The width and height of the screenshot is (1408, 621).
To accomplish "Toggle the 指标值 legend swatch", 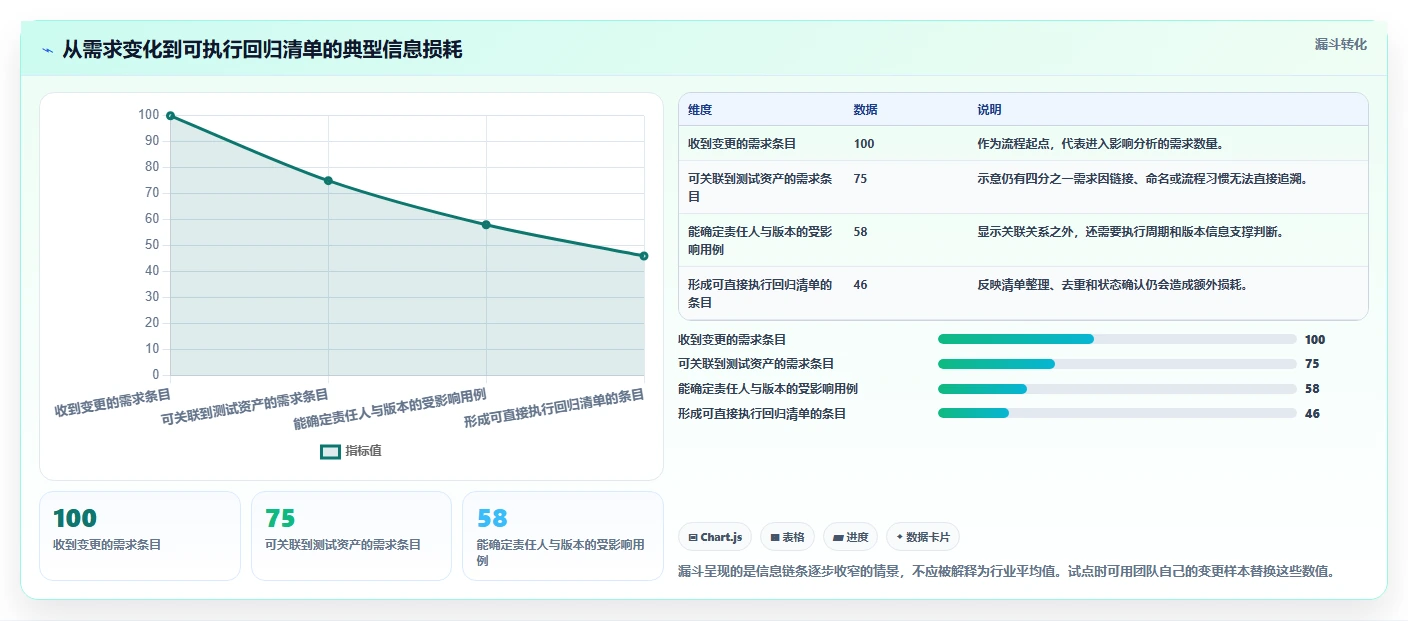I will [x=330, y=451].
